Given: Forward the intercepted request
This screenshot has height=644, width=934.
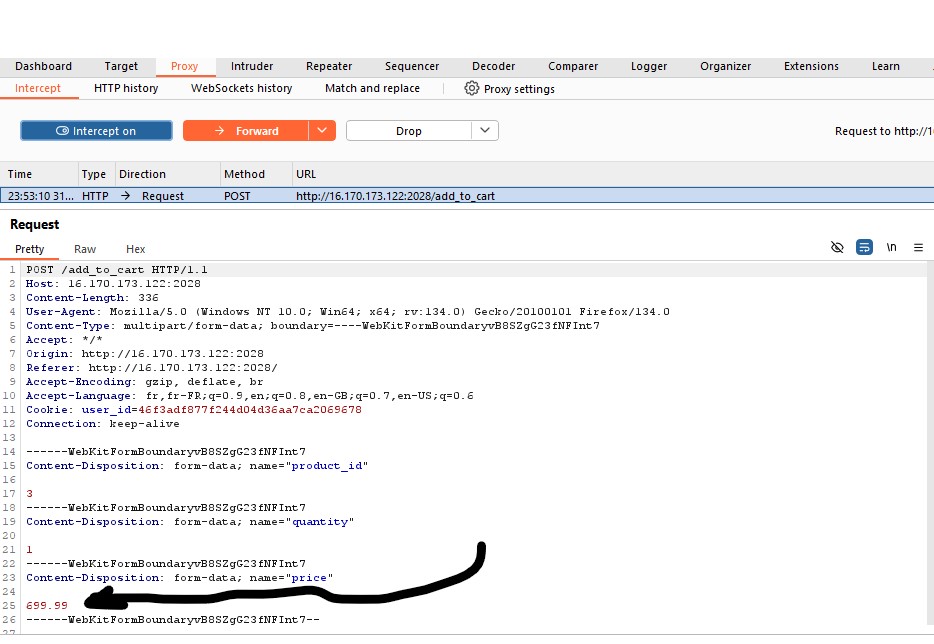Looking at the screenshot, I should coord(245,130).
